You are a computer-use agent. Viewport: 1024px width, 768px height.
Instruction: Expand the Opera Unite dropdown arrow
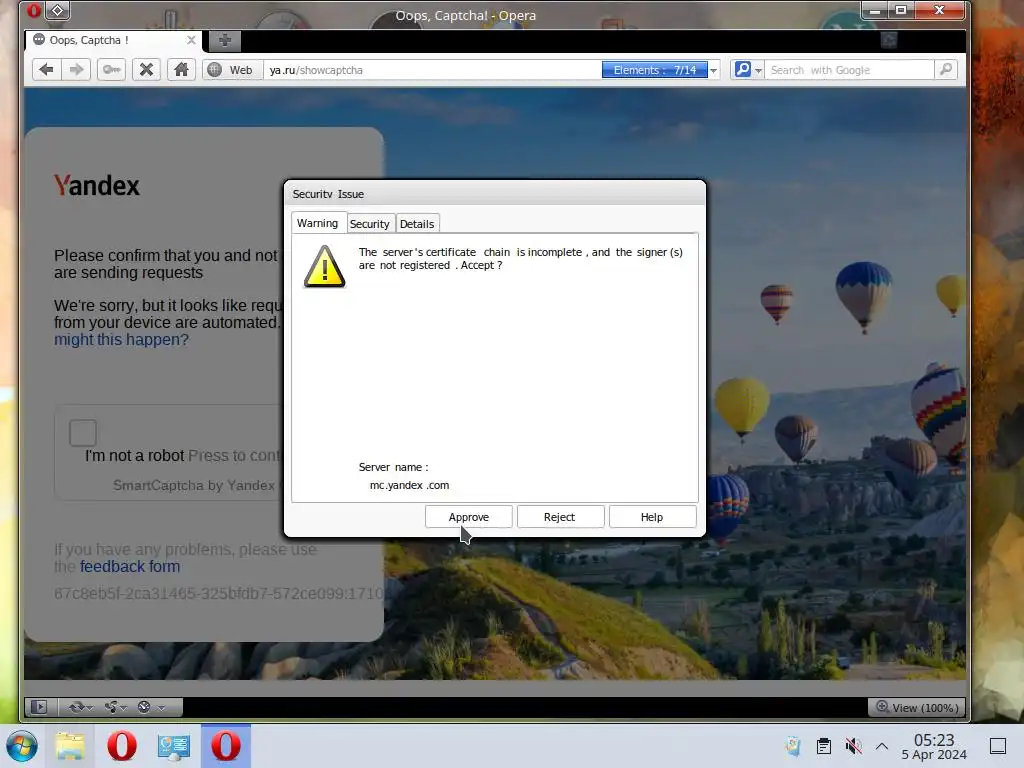tap(124, 708)
